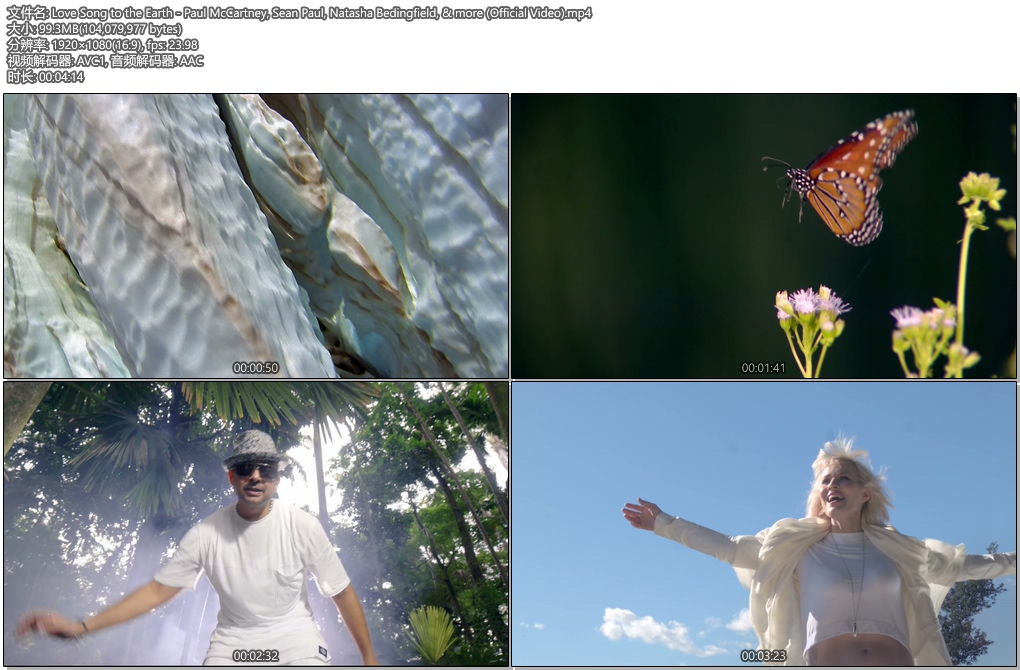Click the white cloud in the blue sky
The image size is (1020, 670).
650,630
